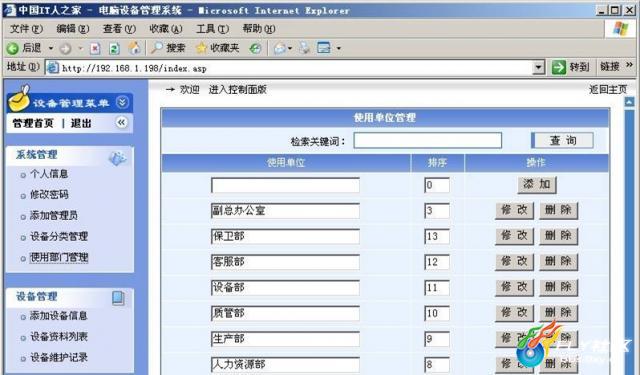The height and width of the screenshot is (375, 640).
Task: Click the Go (转到) button
Action: click(x=571, y=67)
